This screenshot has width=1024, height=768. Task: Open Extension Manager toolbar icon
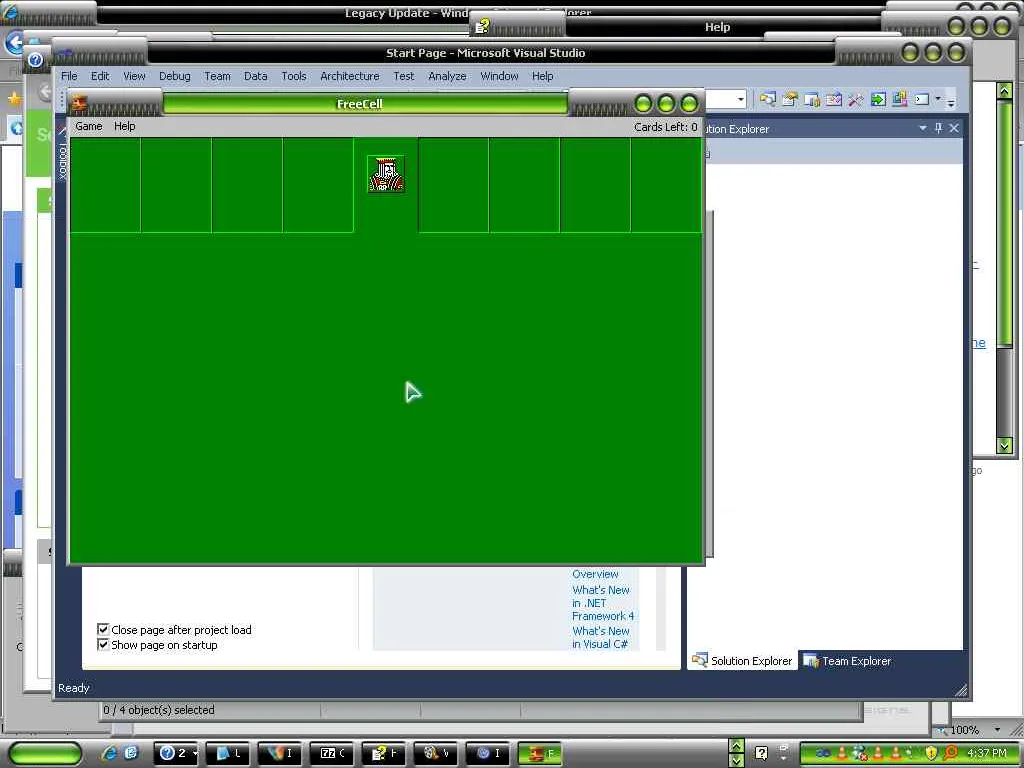pyautogui.click(x=900, y=99)
